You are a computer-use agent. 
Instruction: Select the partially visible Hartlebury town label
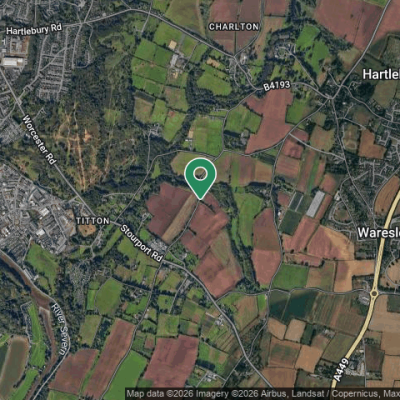(381, 74)
